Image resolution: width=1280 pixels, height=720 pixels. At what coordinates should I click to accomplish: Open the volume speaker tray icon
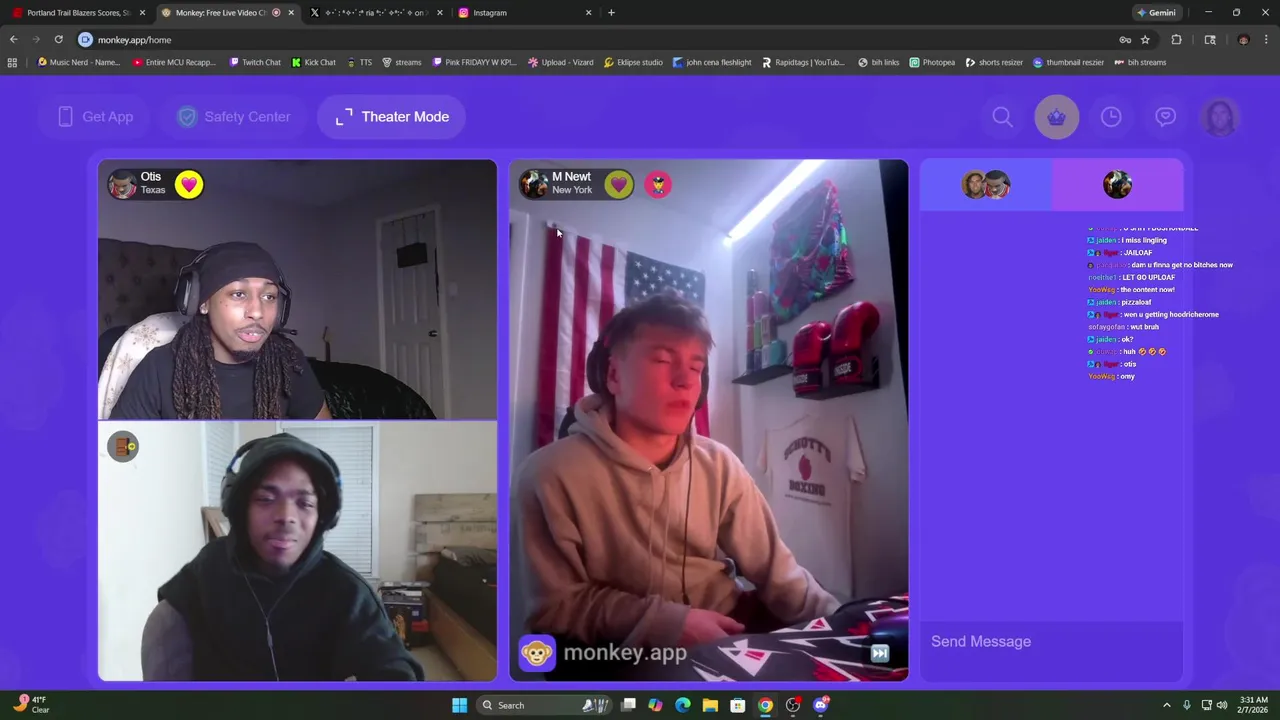(1222, 705)
